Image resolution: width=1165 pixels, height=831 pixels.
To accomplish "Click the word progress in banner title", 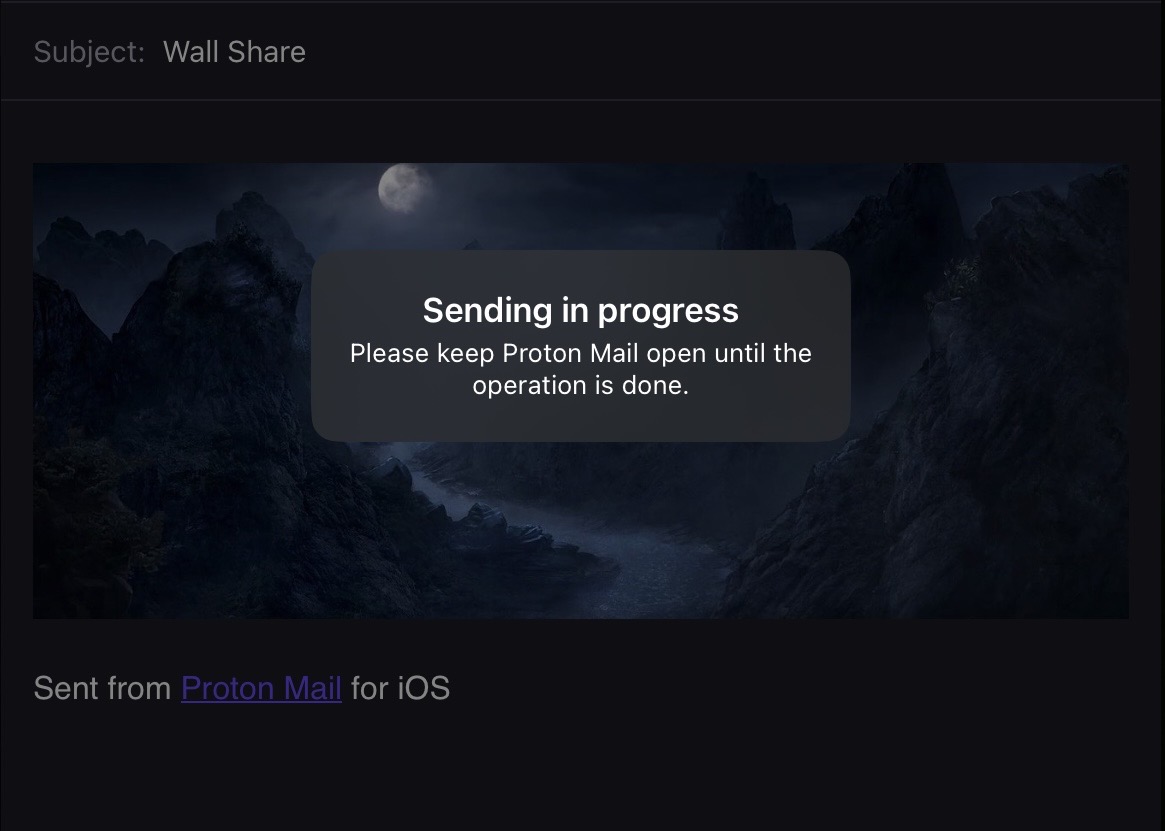I will (x=668, y=311).
